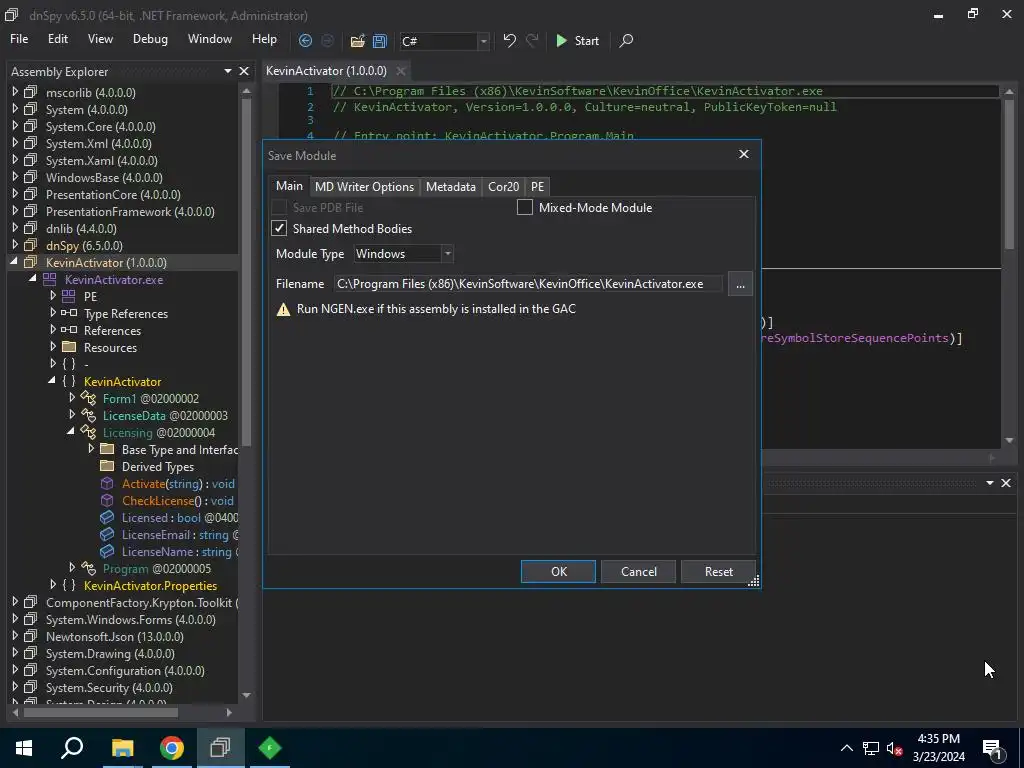Image resolution: width=1024 pixels, height=768 pixels.
Task: Click into the Filename path field
Action: [528, 284]
